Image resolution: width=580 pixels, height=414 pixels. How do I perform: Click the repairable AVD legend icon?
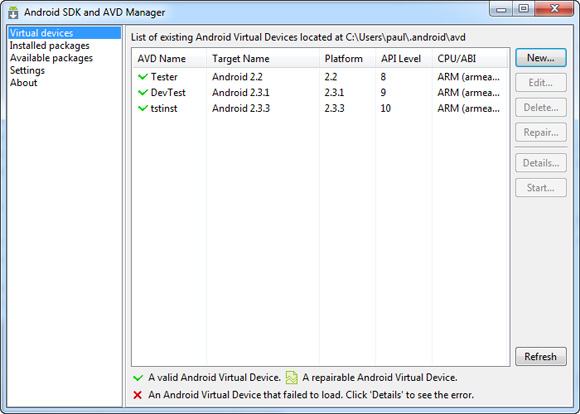[x=291, y=378]
